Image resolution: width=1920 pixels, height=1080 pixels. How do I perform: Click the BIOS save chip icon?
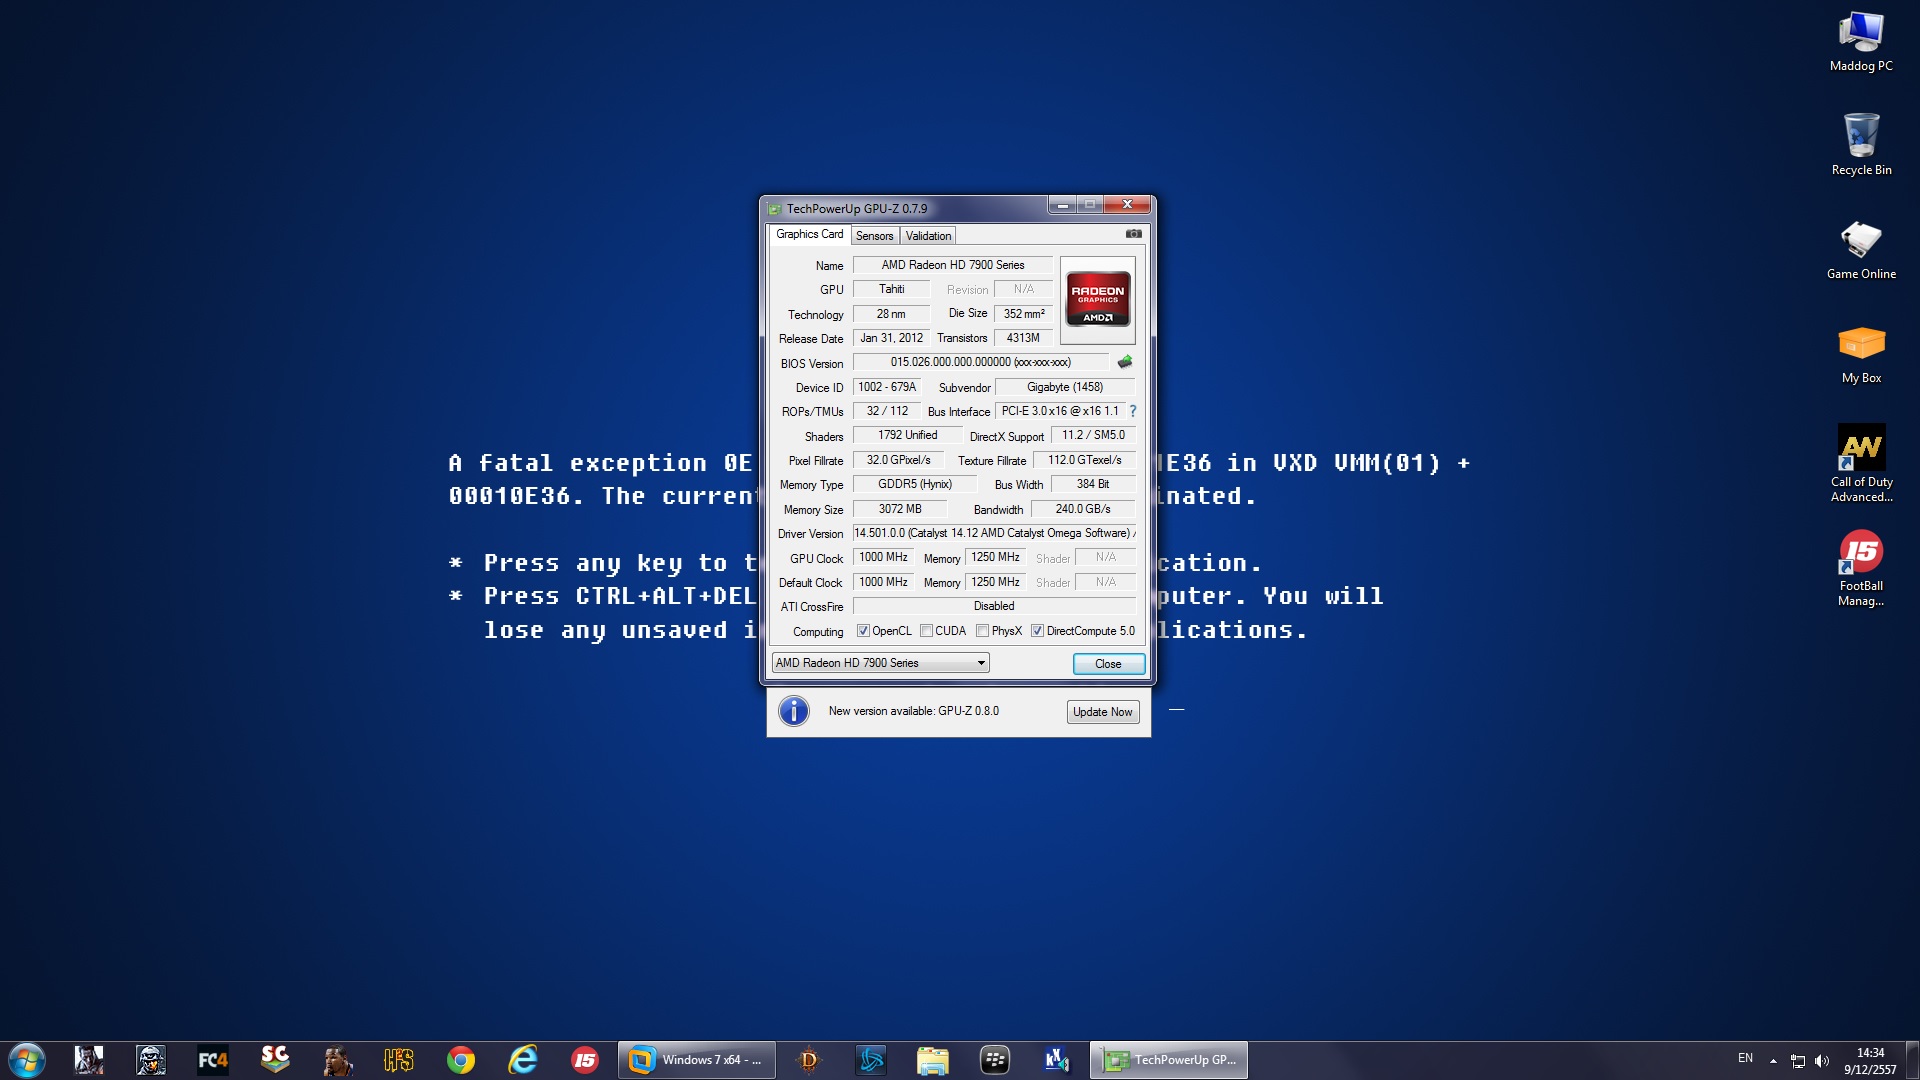point(1125,362)
